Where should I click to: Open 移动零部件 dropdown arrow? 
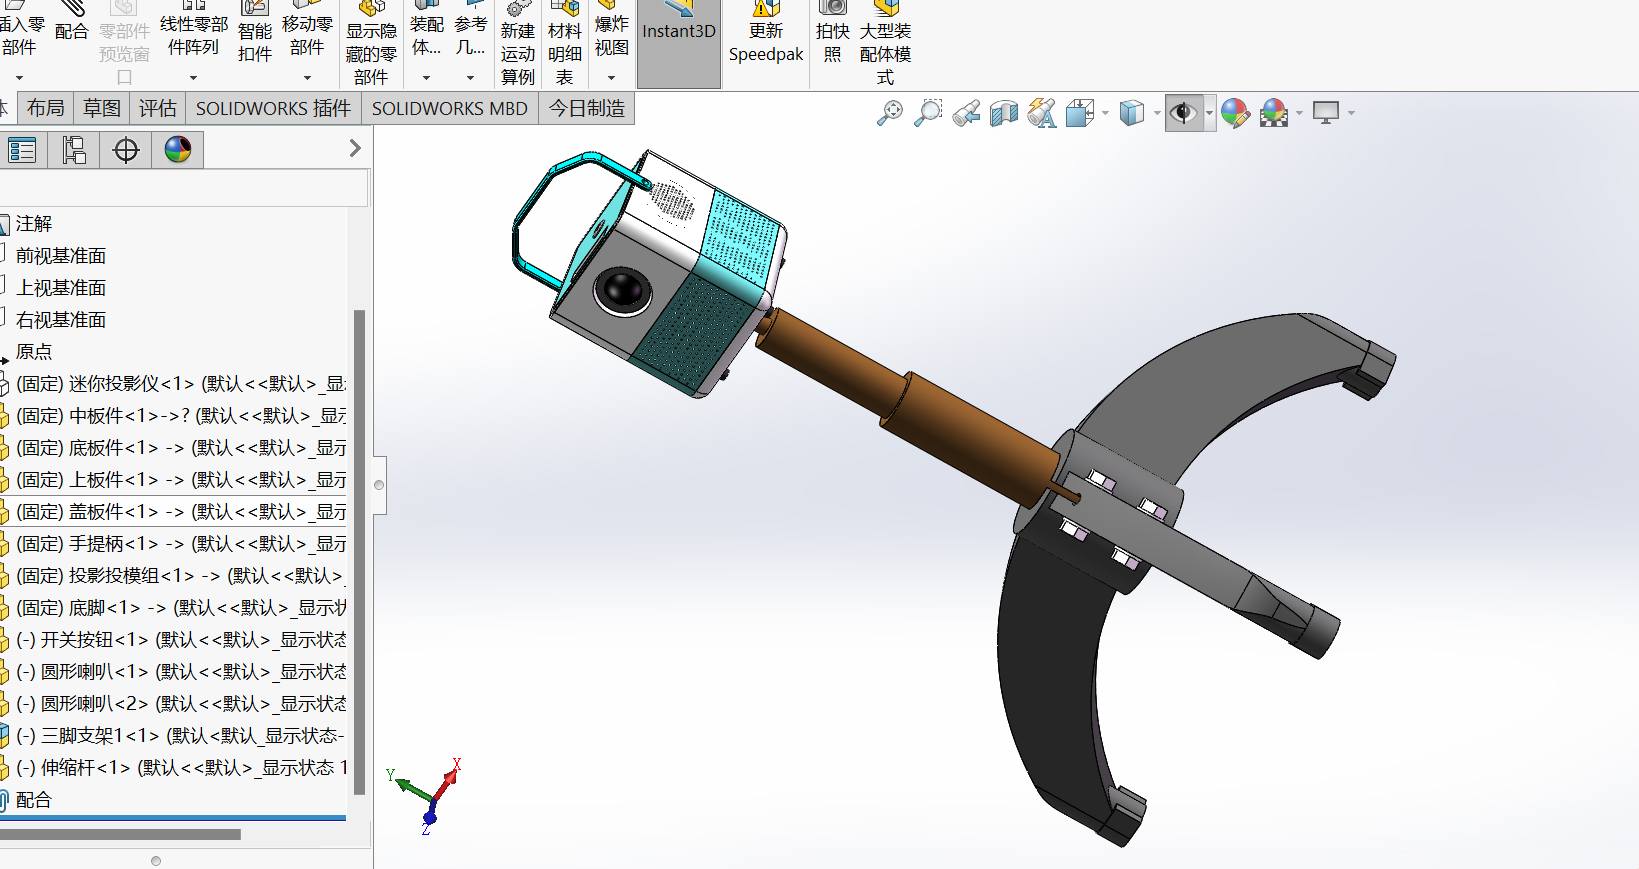pos(307,78)
